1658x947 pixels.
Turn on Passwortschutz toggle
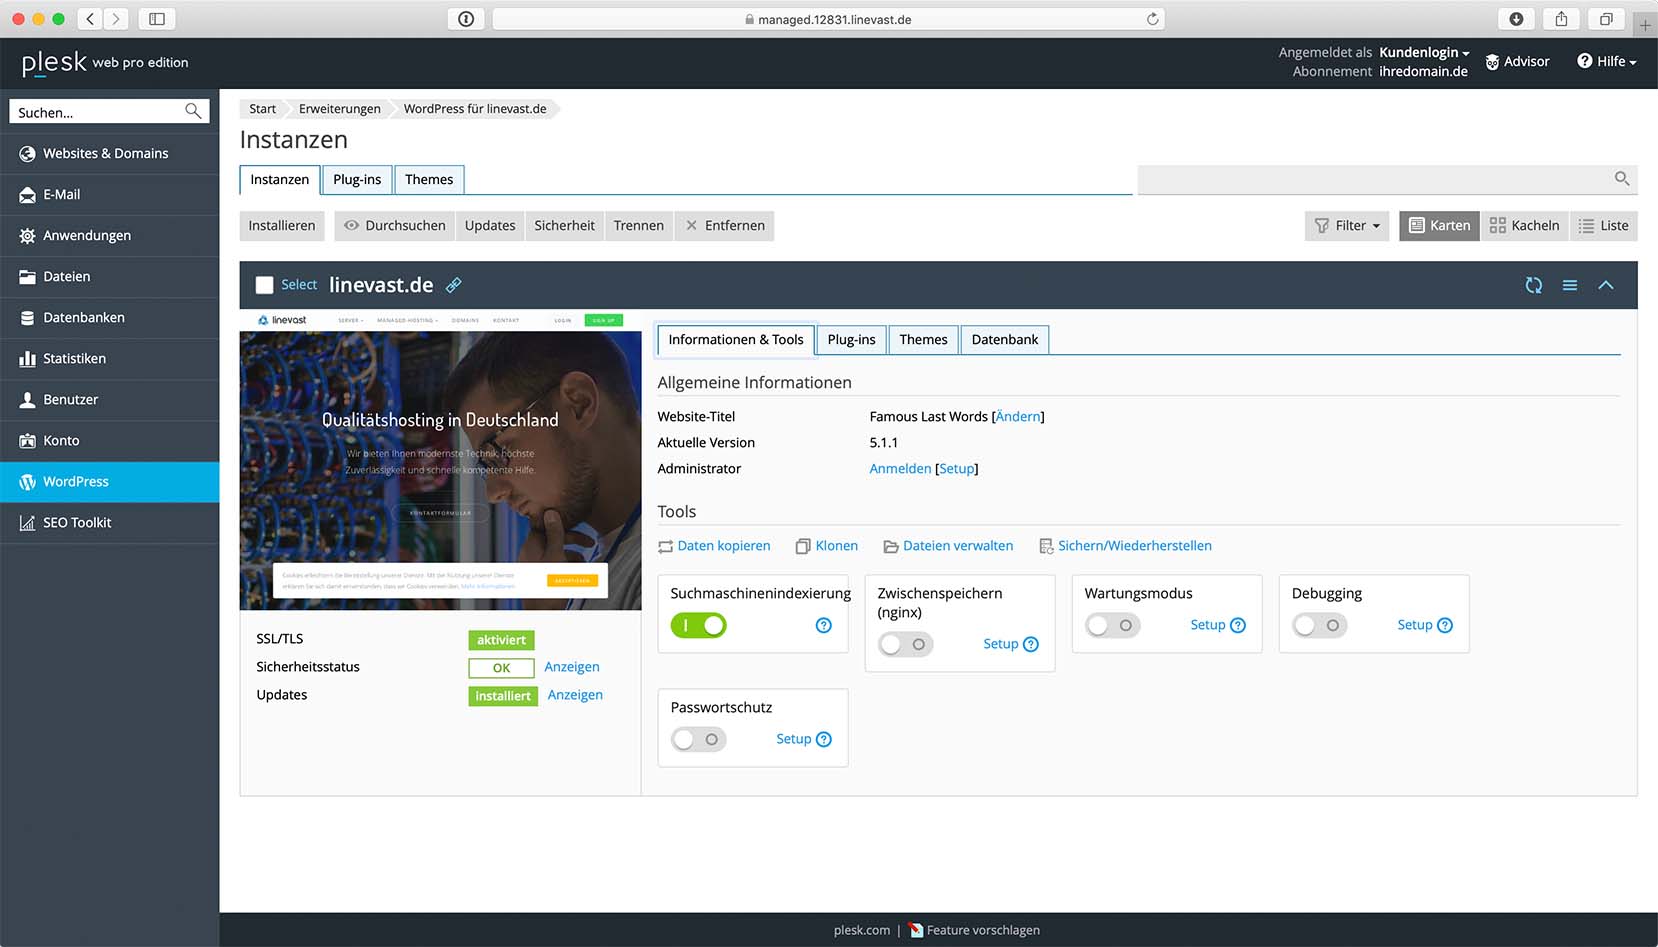coord(698,739)
